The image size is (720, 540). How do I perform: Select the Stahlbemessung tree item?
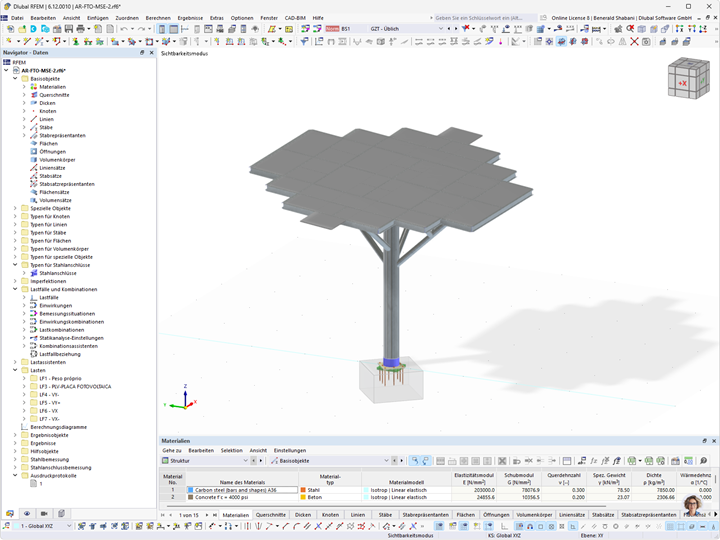coord(50,460)
